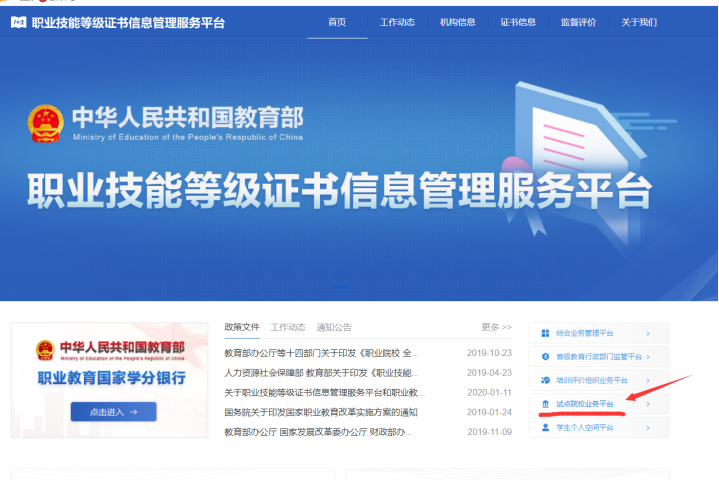The height and width of the screenshot is (481, 719).
Task: Open the 更多 >> link
Action: coord(496,327)
